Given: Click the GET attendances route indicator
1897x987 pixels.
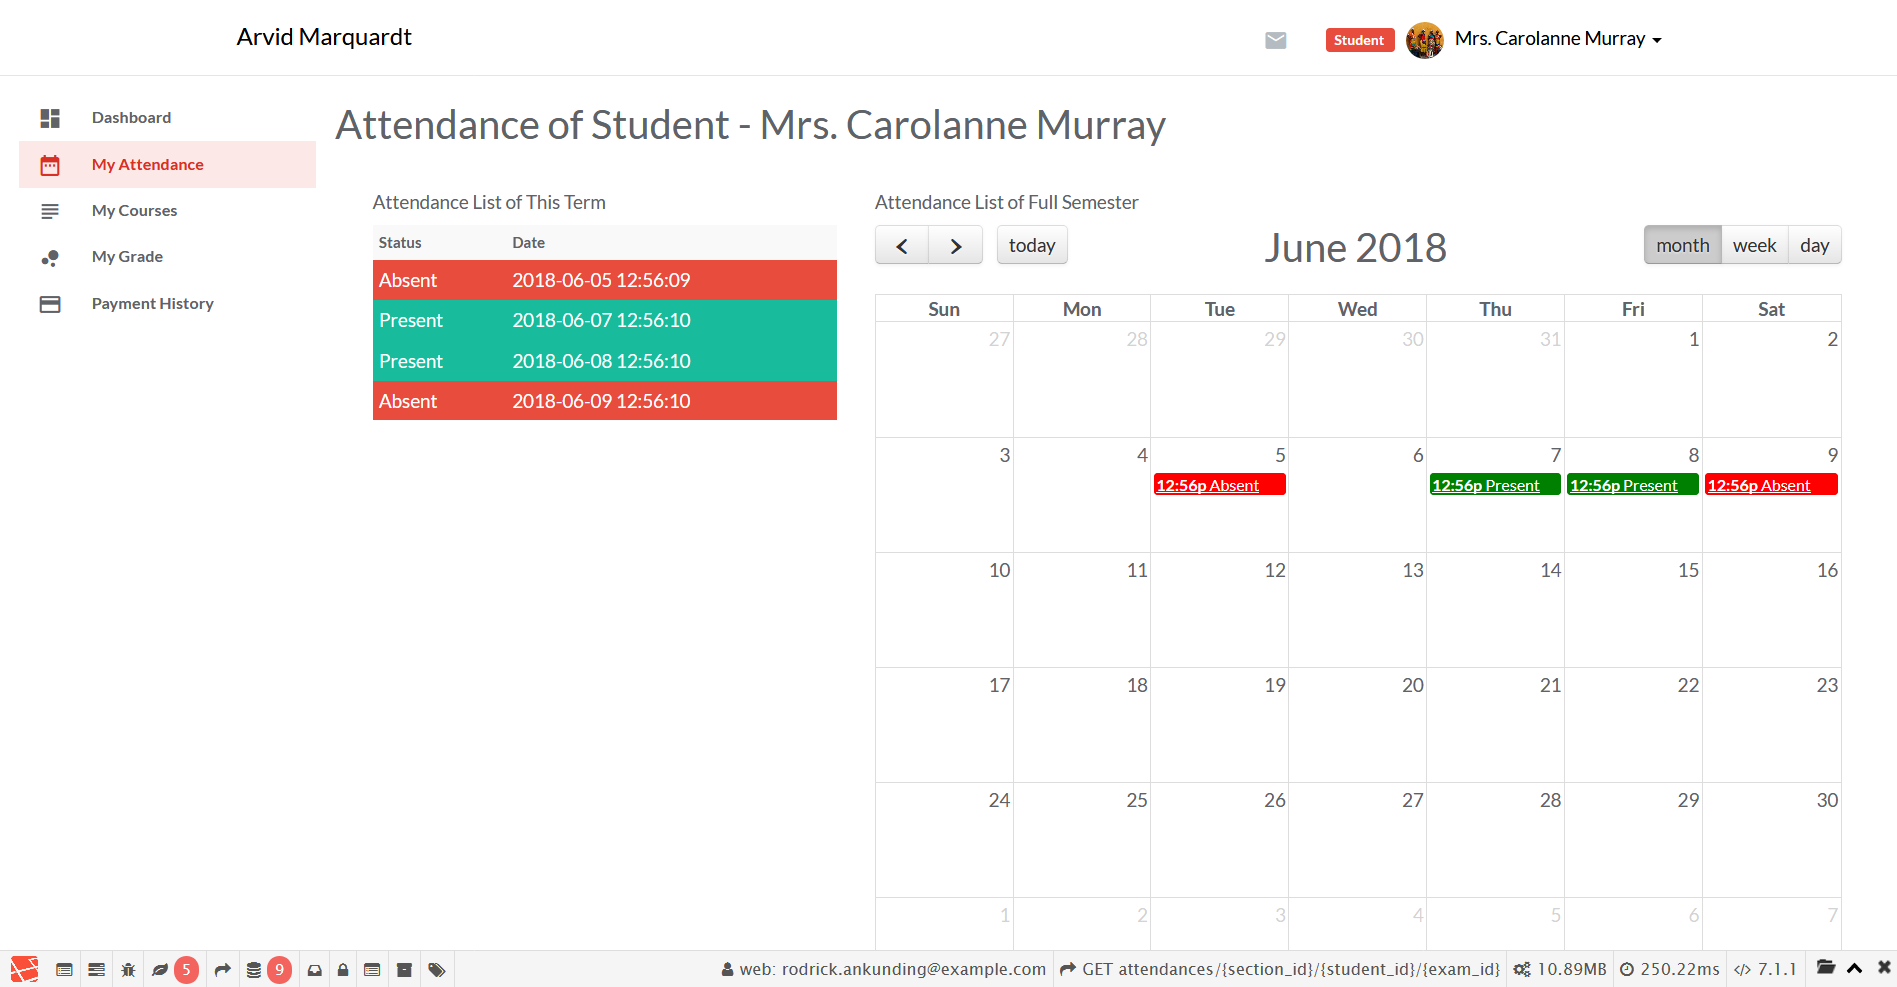Looking at the screenshot, I should point(1280,969).
